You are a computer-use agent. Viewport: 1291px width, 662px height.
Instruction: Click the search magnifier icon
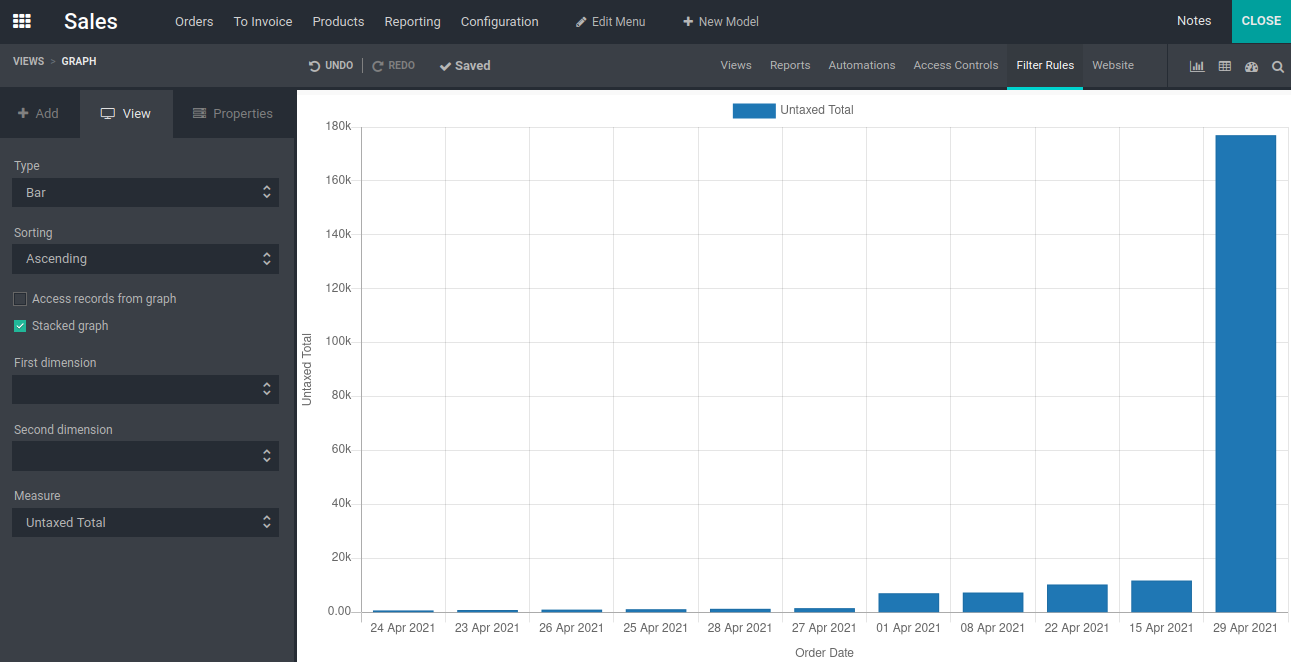click(1278, 66)
